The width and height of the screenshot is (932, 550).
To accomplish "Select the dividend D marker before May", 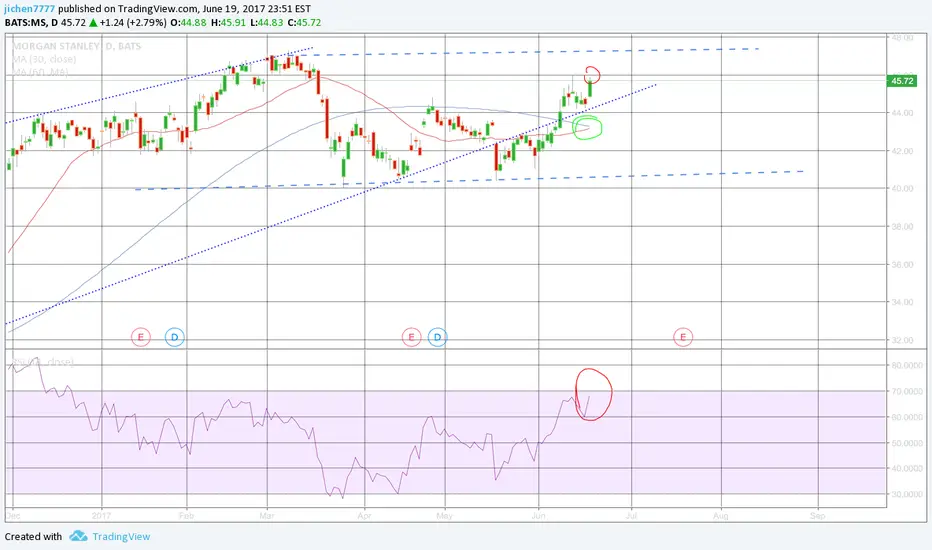I will click(x=437, y=337).
